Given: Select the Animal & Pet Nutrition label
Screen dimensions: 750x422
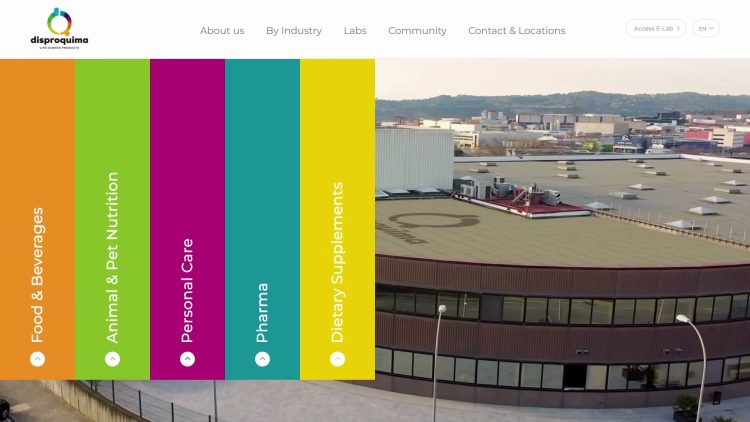Looking at the screenshot, I should pyautogui.click(x=112, y=257).
